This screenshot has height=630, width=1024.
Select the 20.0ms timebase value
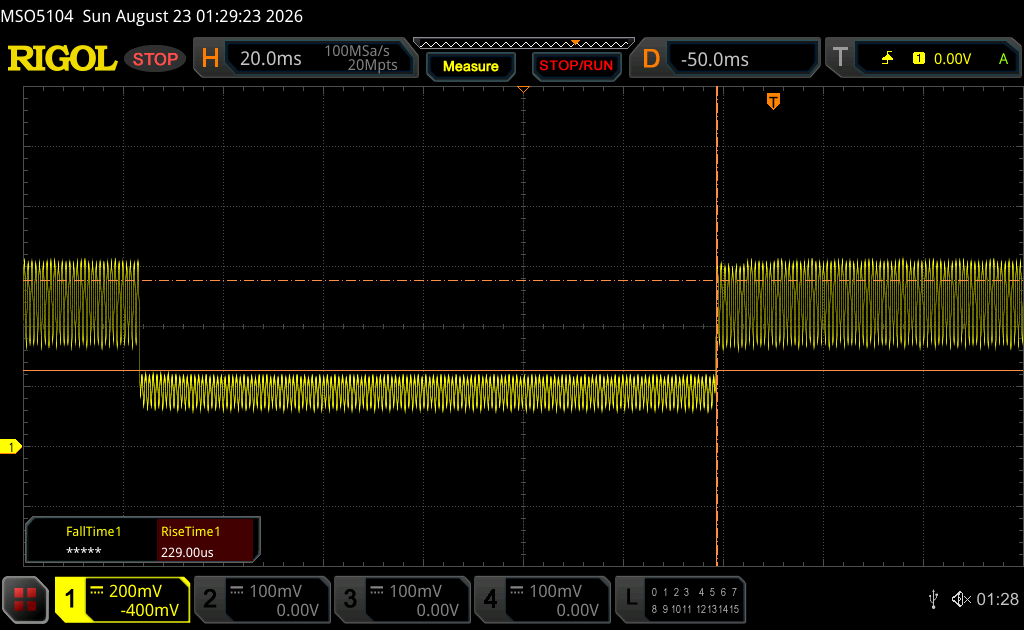click(x=270, y=59)
